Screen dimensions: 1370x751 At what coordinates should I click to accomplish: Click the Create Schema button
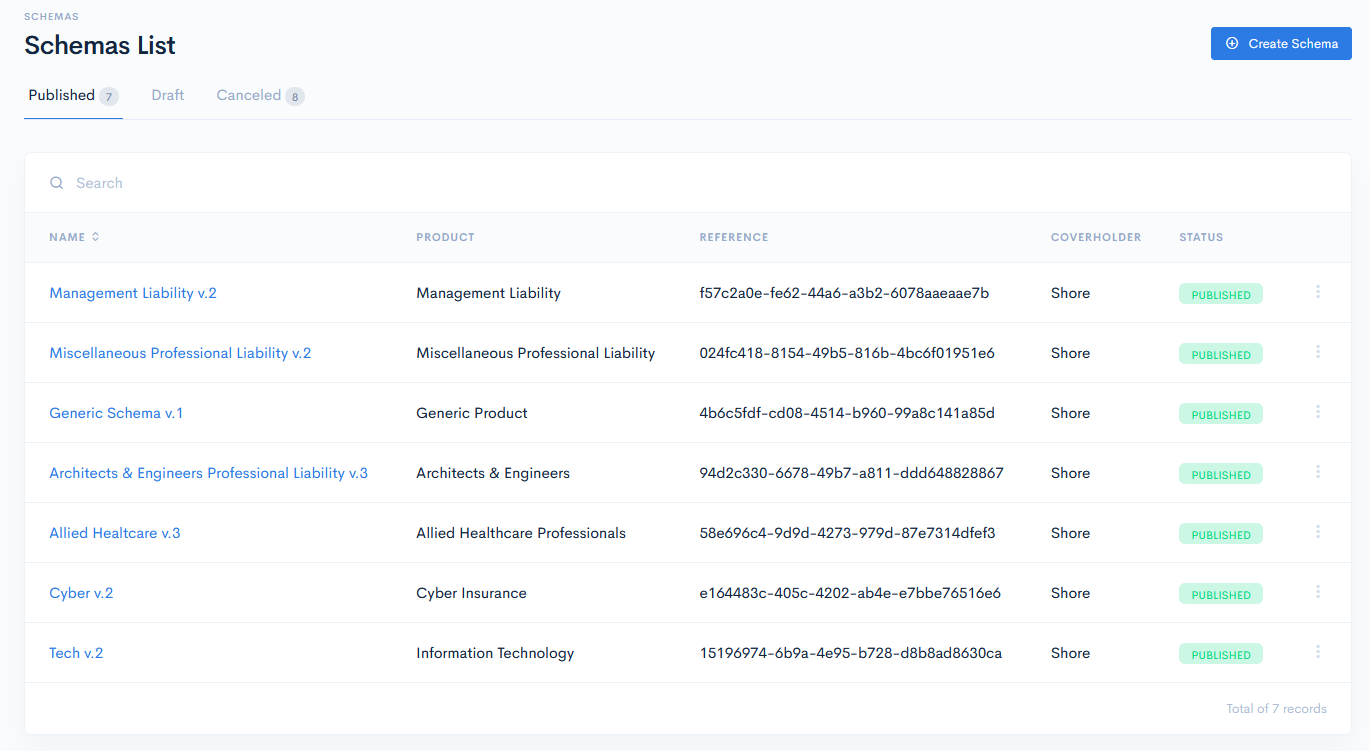click(1281, 43)
